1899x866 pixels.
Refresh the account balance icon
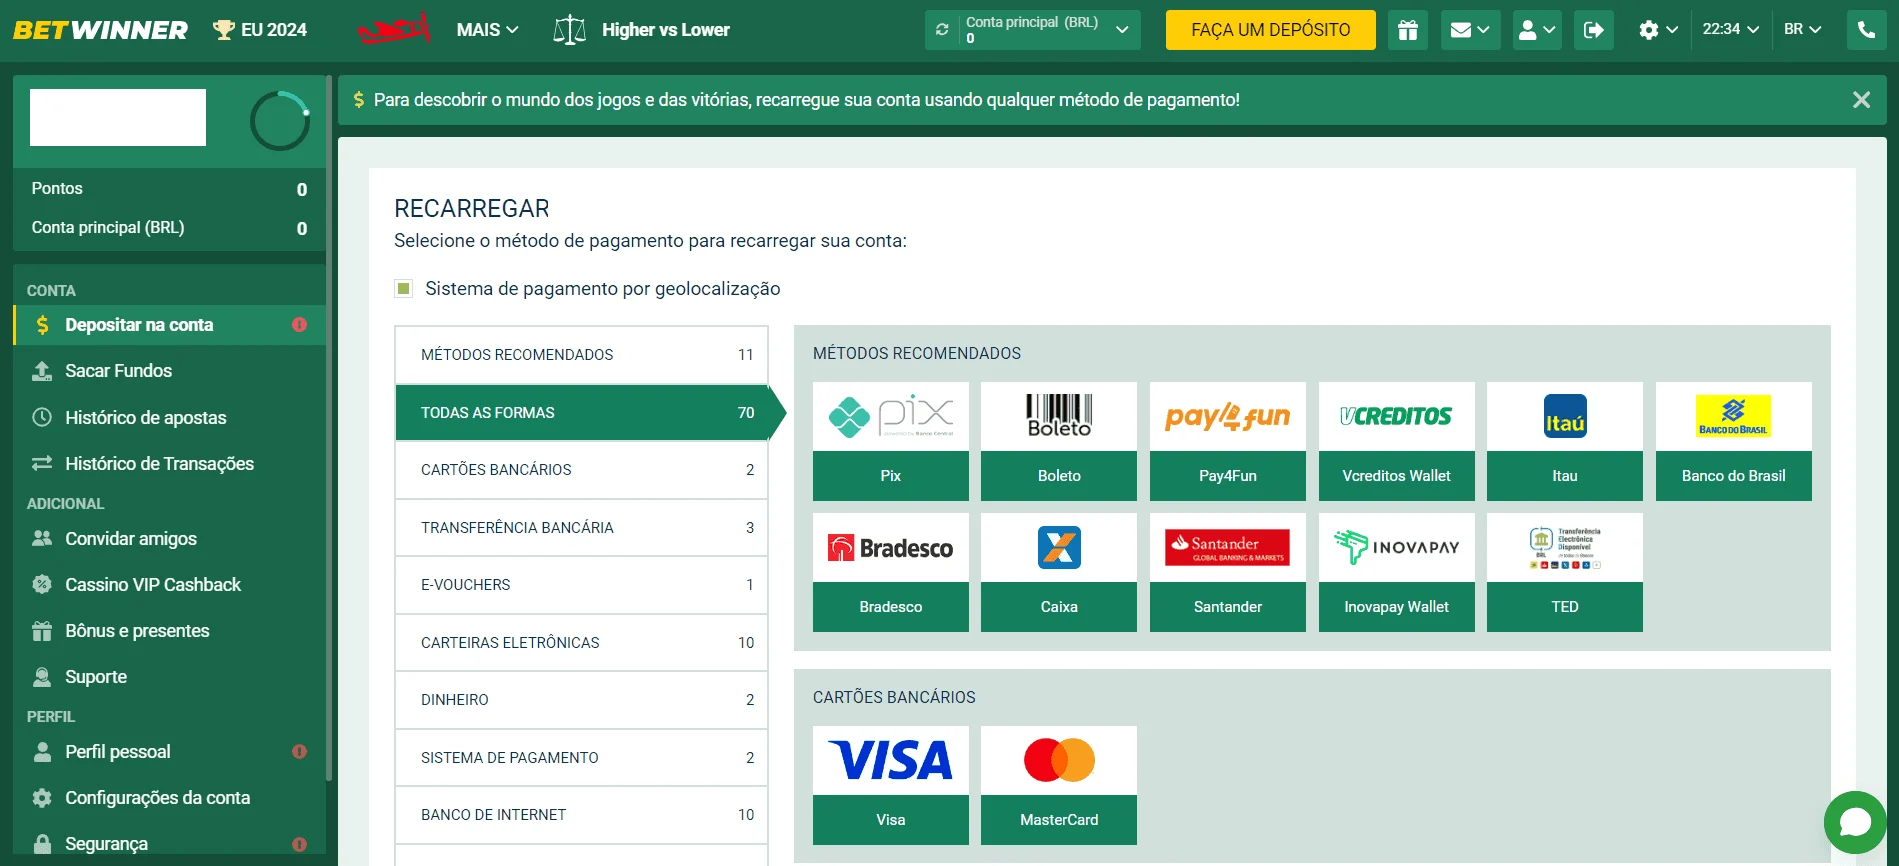pos(942,30)
